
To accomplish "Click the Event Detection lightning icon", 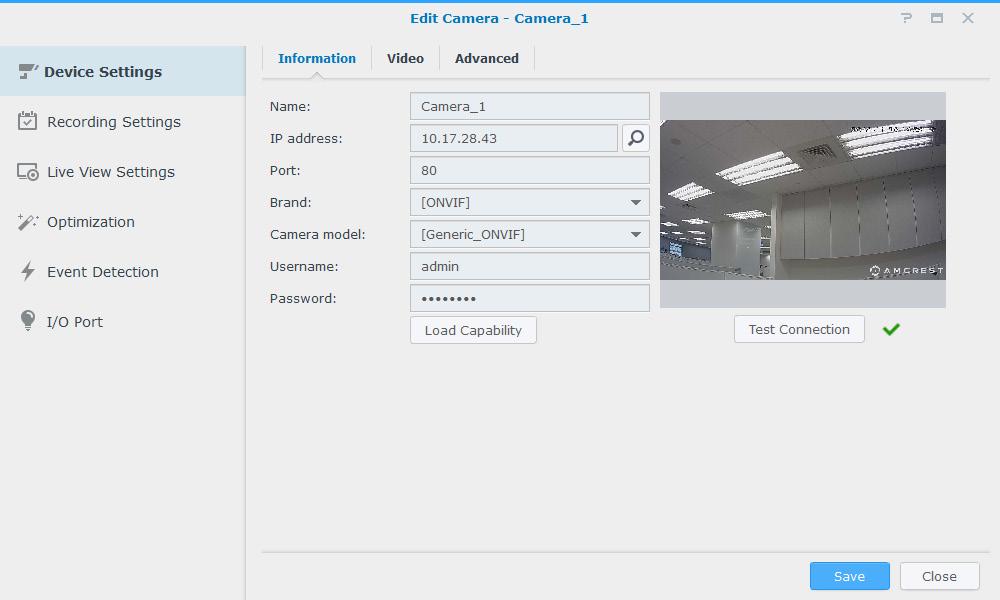I will click(27, 272).
